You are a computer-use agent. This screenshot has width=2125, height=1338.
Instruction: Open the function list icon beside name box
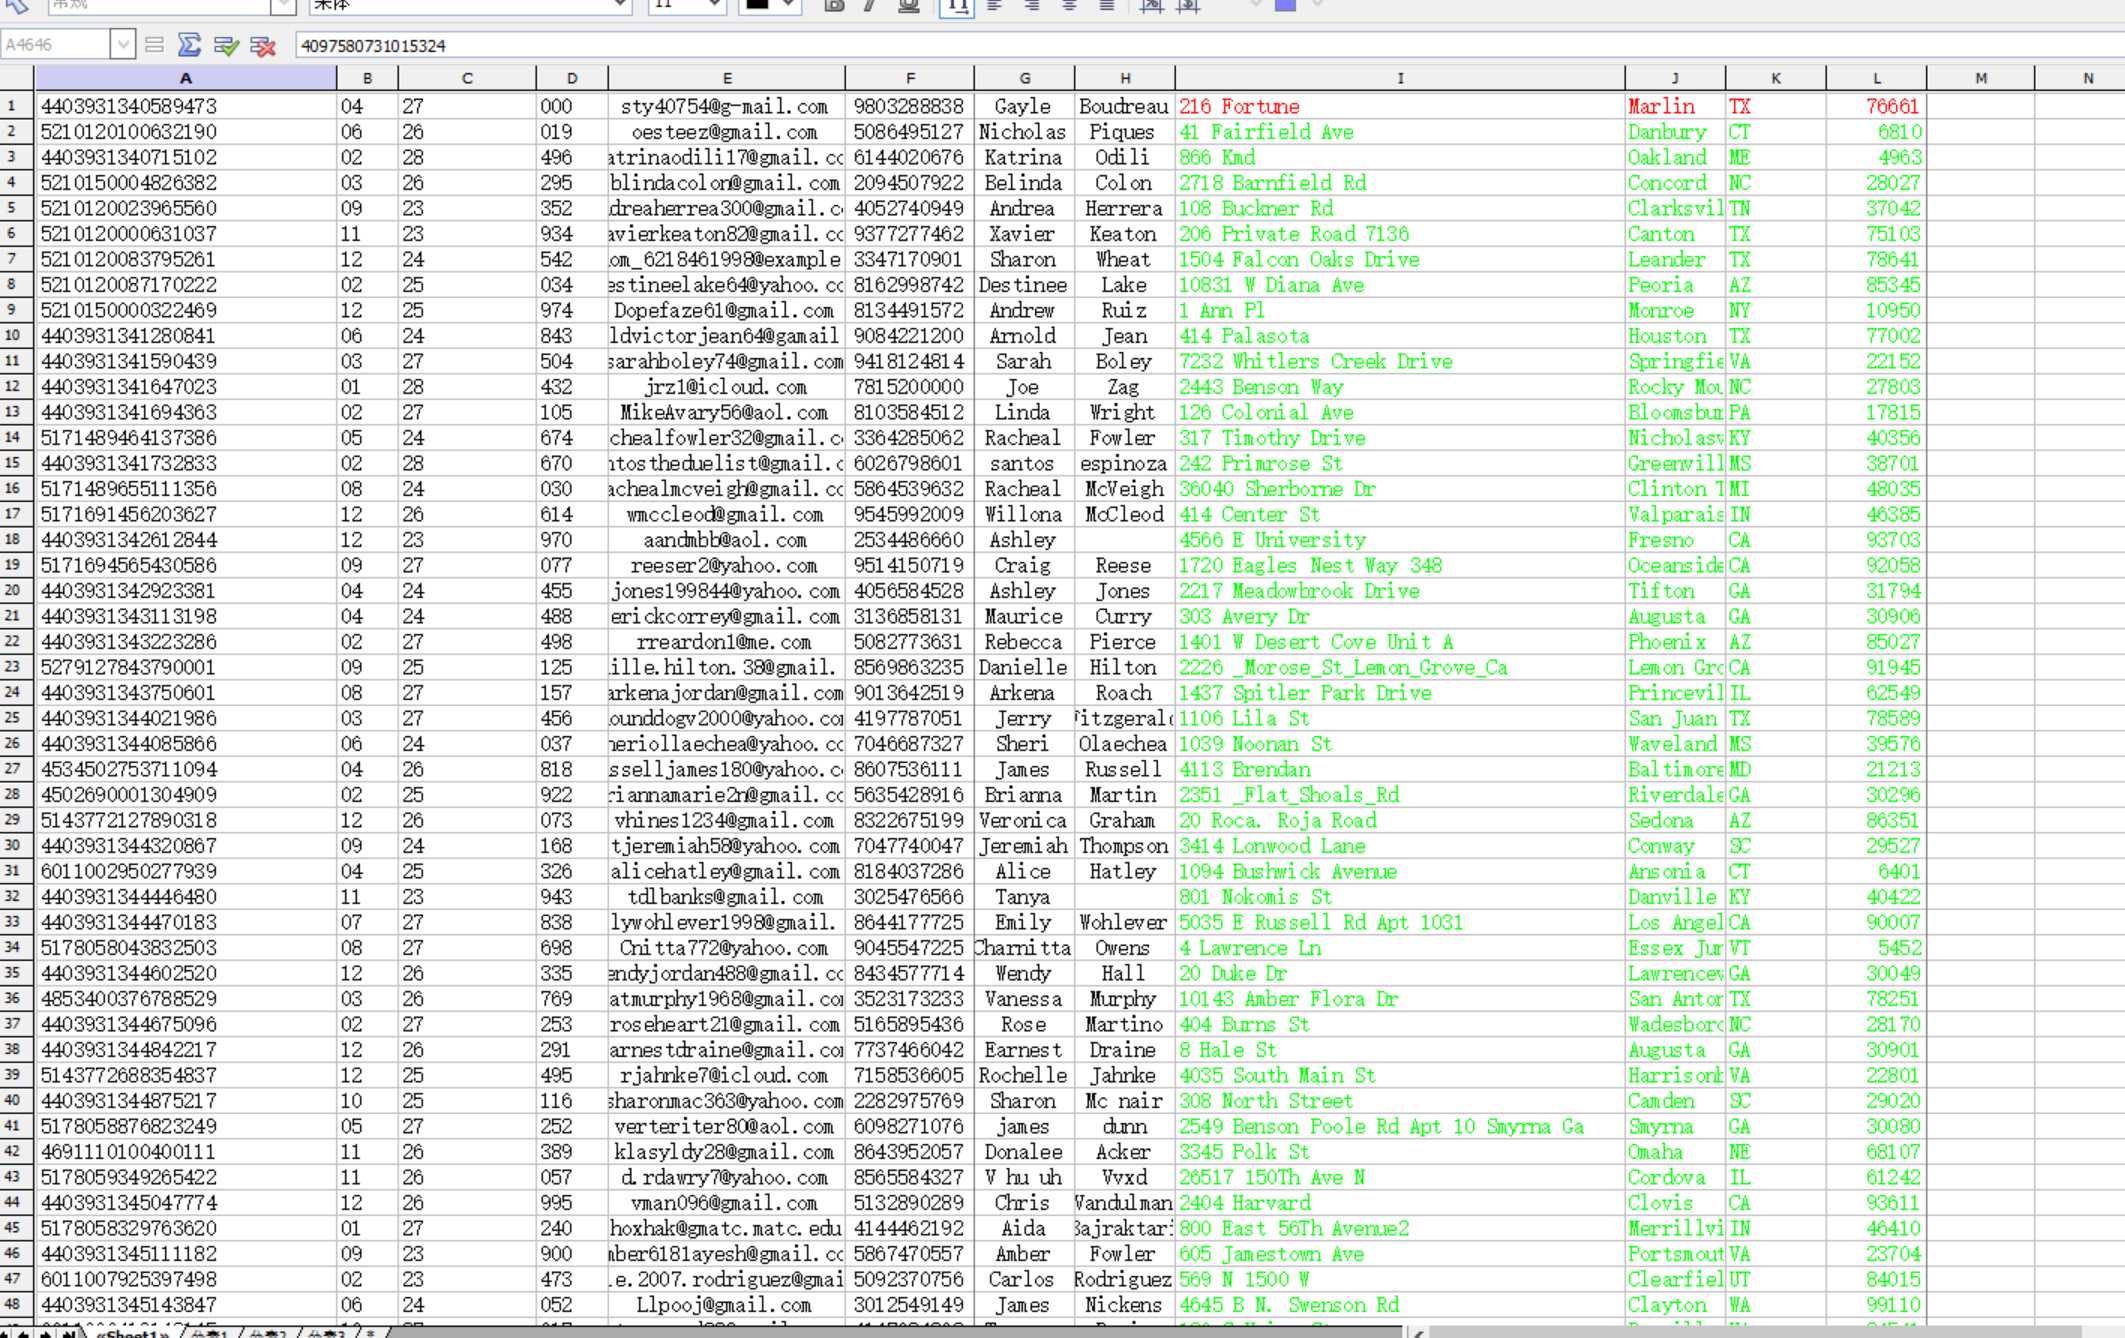pyautogui.click(x=154, y=45)
